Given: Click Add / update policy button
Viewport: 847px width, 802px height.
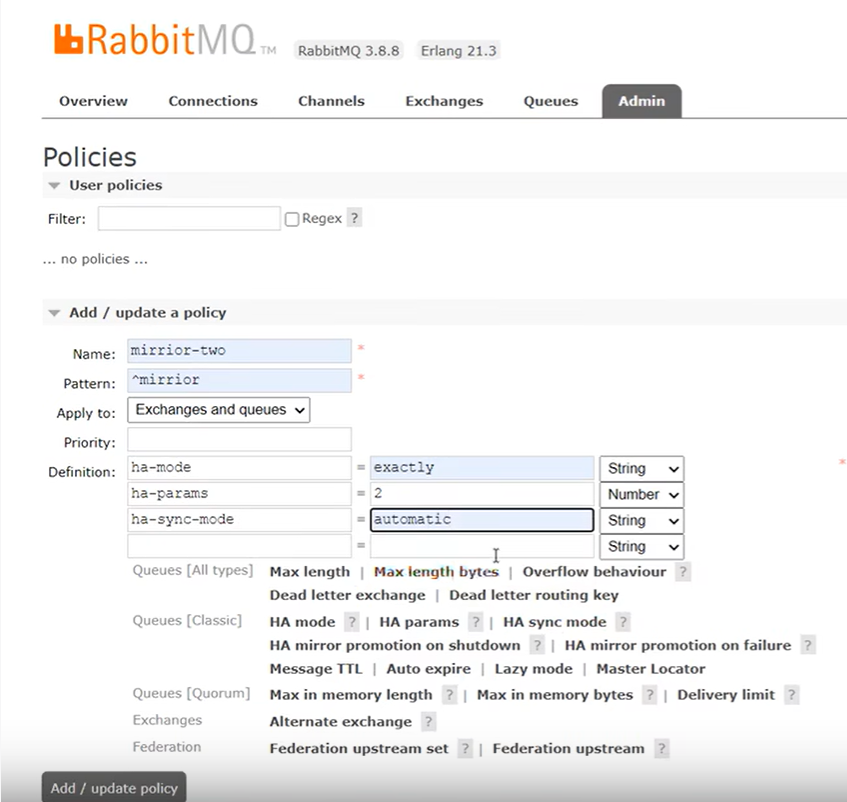Looking at the screenshot, I should (114, 788).
